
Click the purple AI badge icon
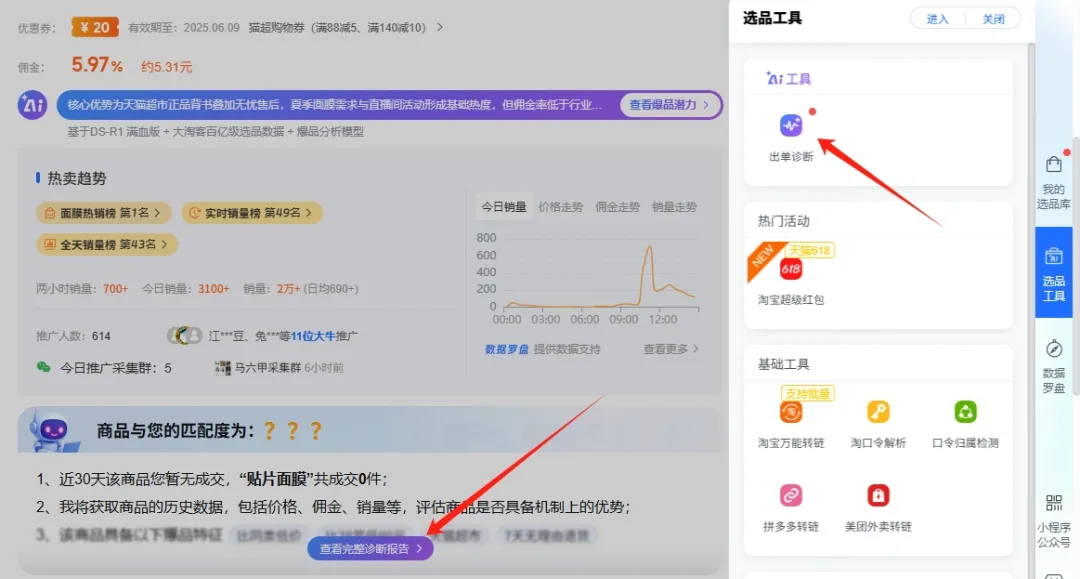32,105
